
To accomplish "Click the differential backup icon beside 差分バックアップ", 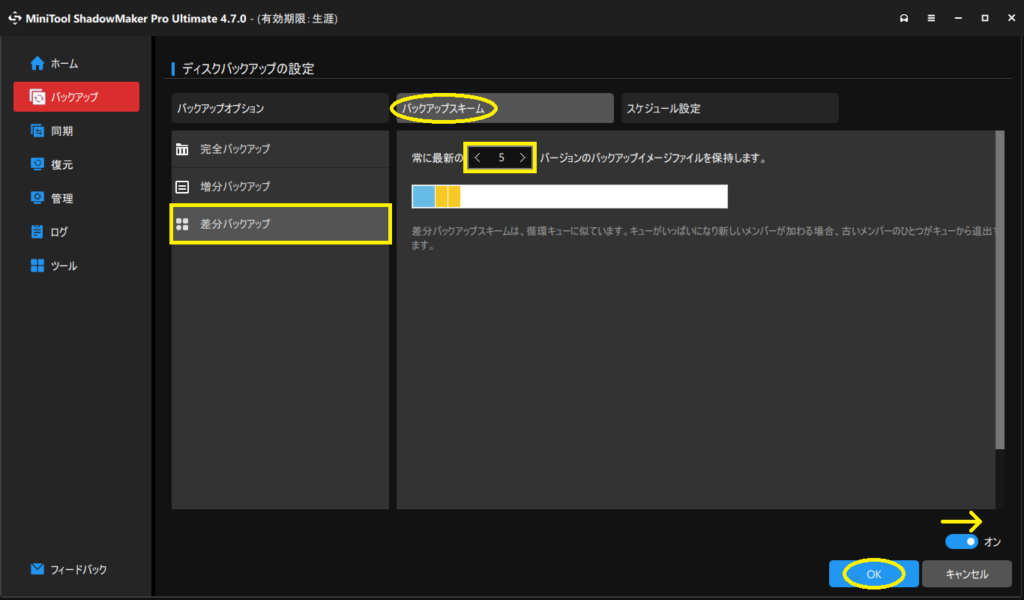I will tap(182, 224).
